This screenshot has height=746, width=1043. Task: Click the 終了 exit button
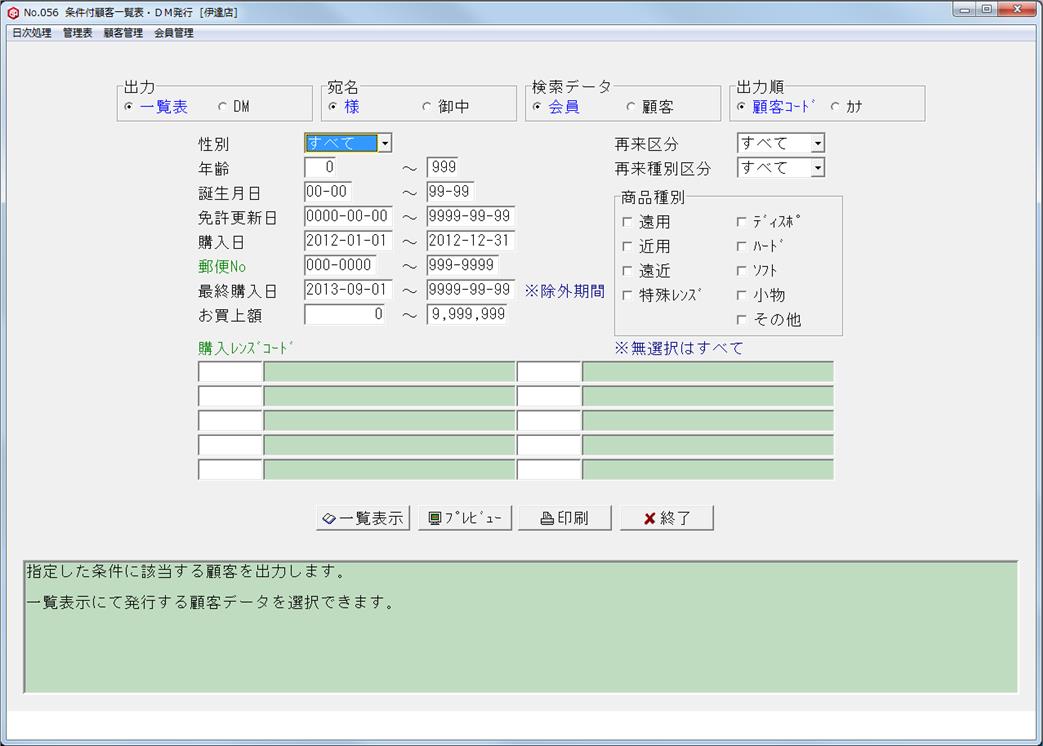(x=667, y=518)
